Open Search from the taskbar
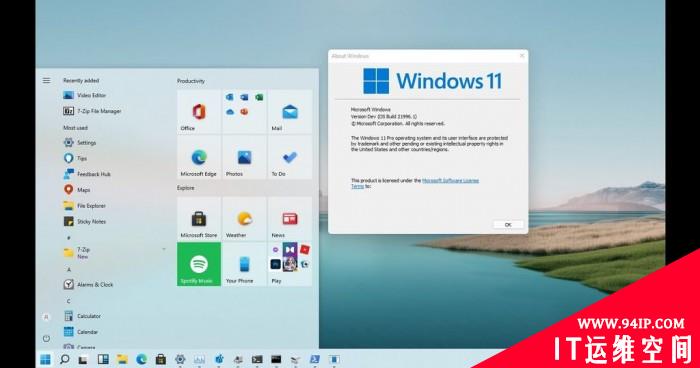The image size is (700, 368). [x=65, y=359]
